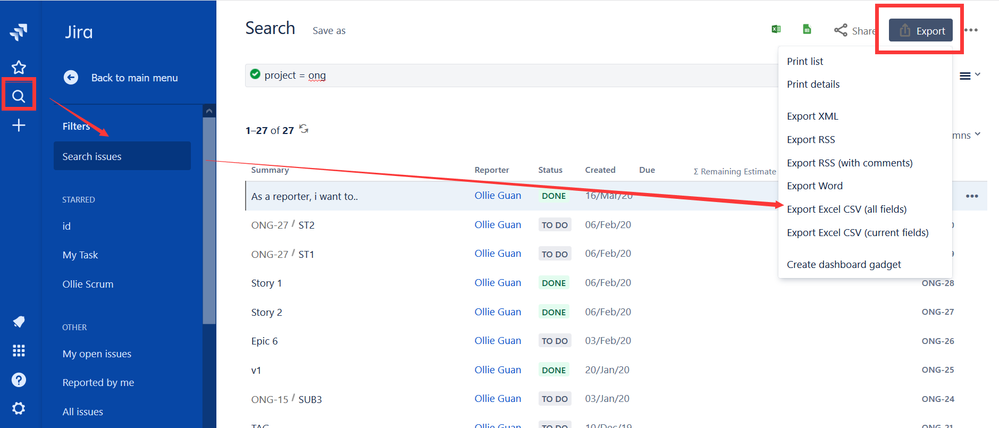Click the Ollie Guan reporter in Epic 6 row
Viewport: 999px width, 428px height.
498,341
